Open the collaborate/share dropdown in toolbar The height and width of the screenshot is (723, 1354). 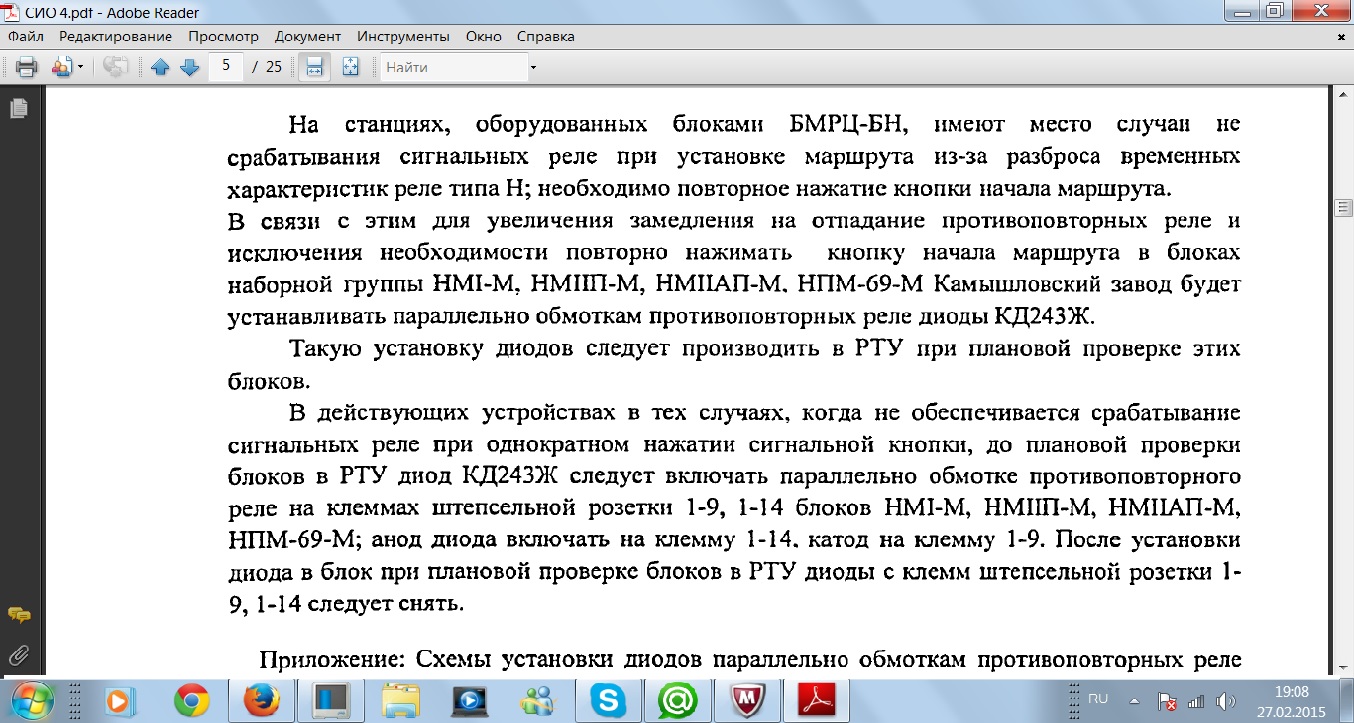67,67
